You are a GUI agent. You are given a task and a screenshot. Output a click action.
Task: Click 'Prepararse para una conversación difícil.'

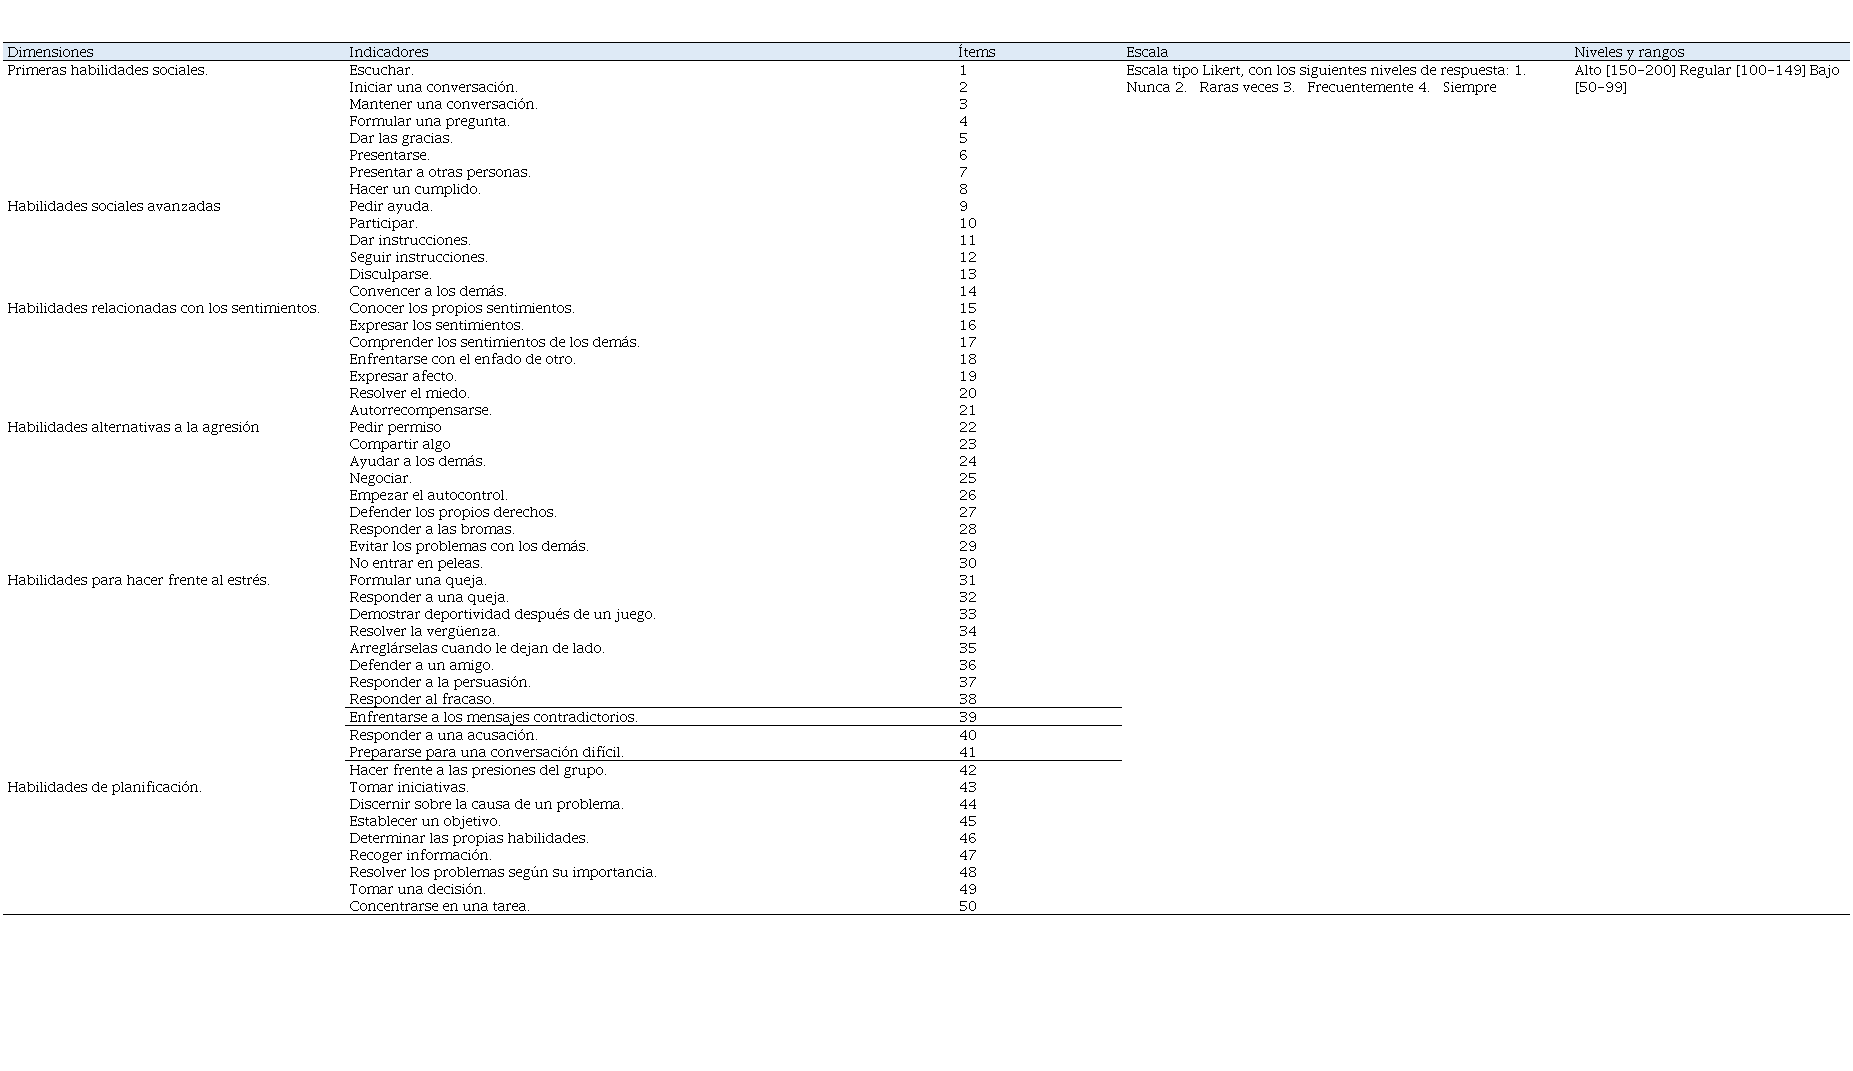486,752
